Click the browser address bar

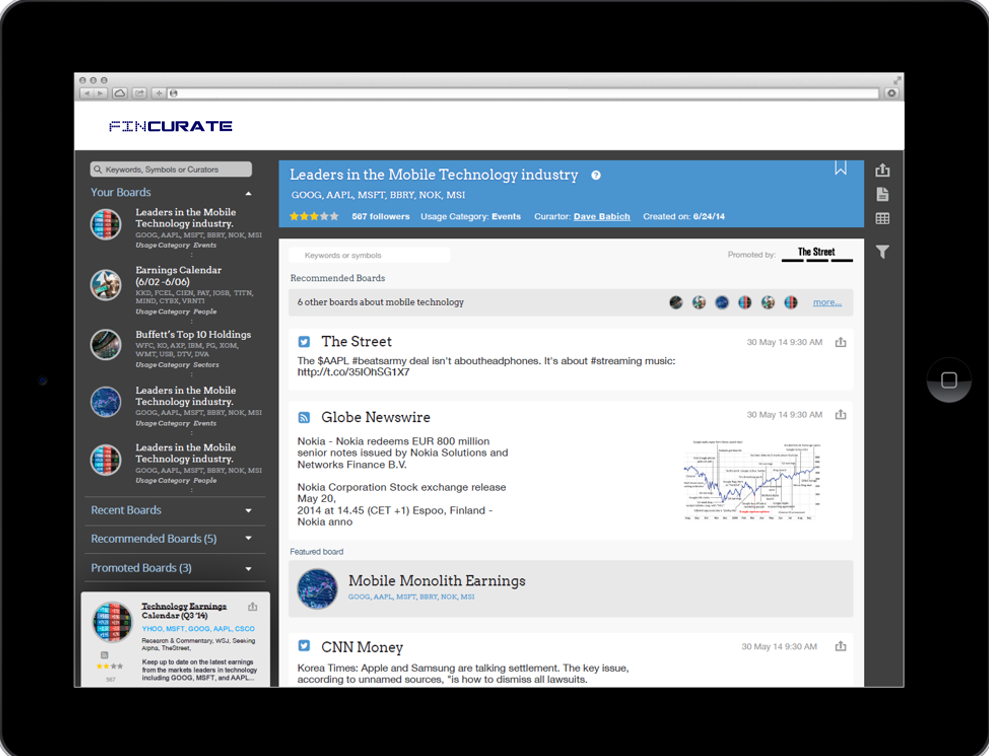(x=522, y=93)
